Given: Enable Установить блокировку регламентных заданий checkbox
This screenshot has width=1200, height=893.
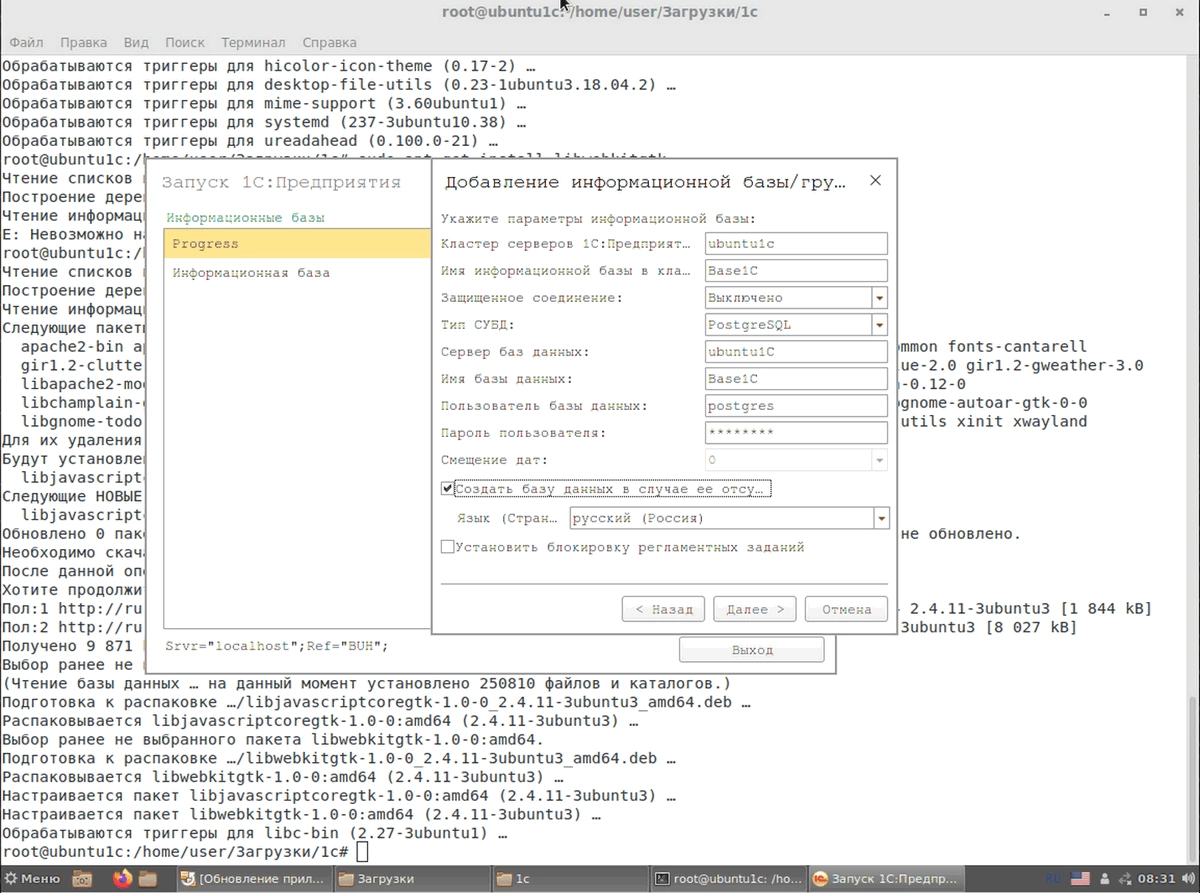Looking at the screenshot, I should (447, 547).
